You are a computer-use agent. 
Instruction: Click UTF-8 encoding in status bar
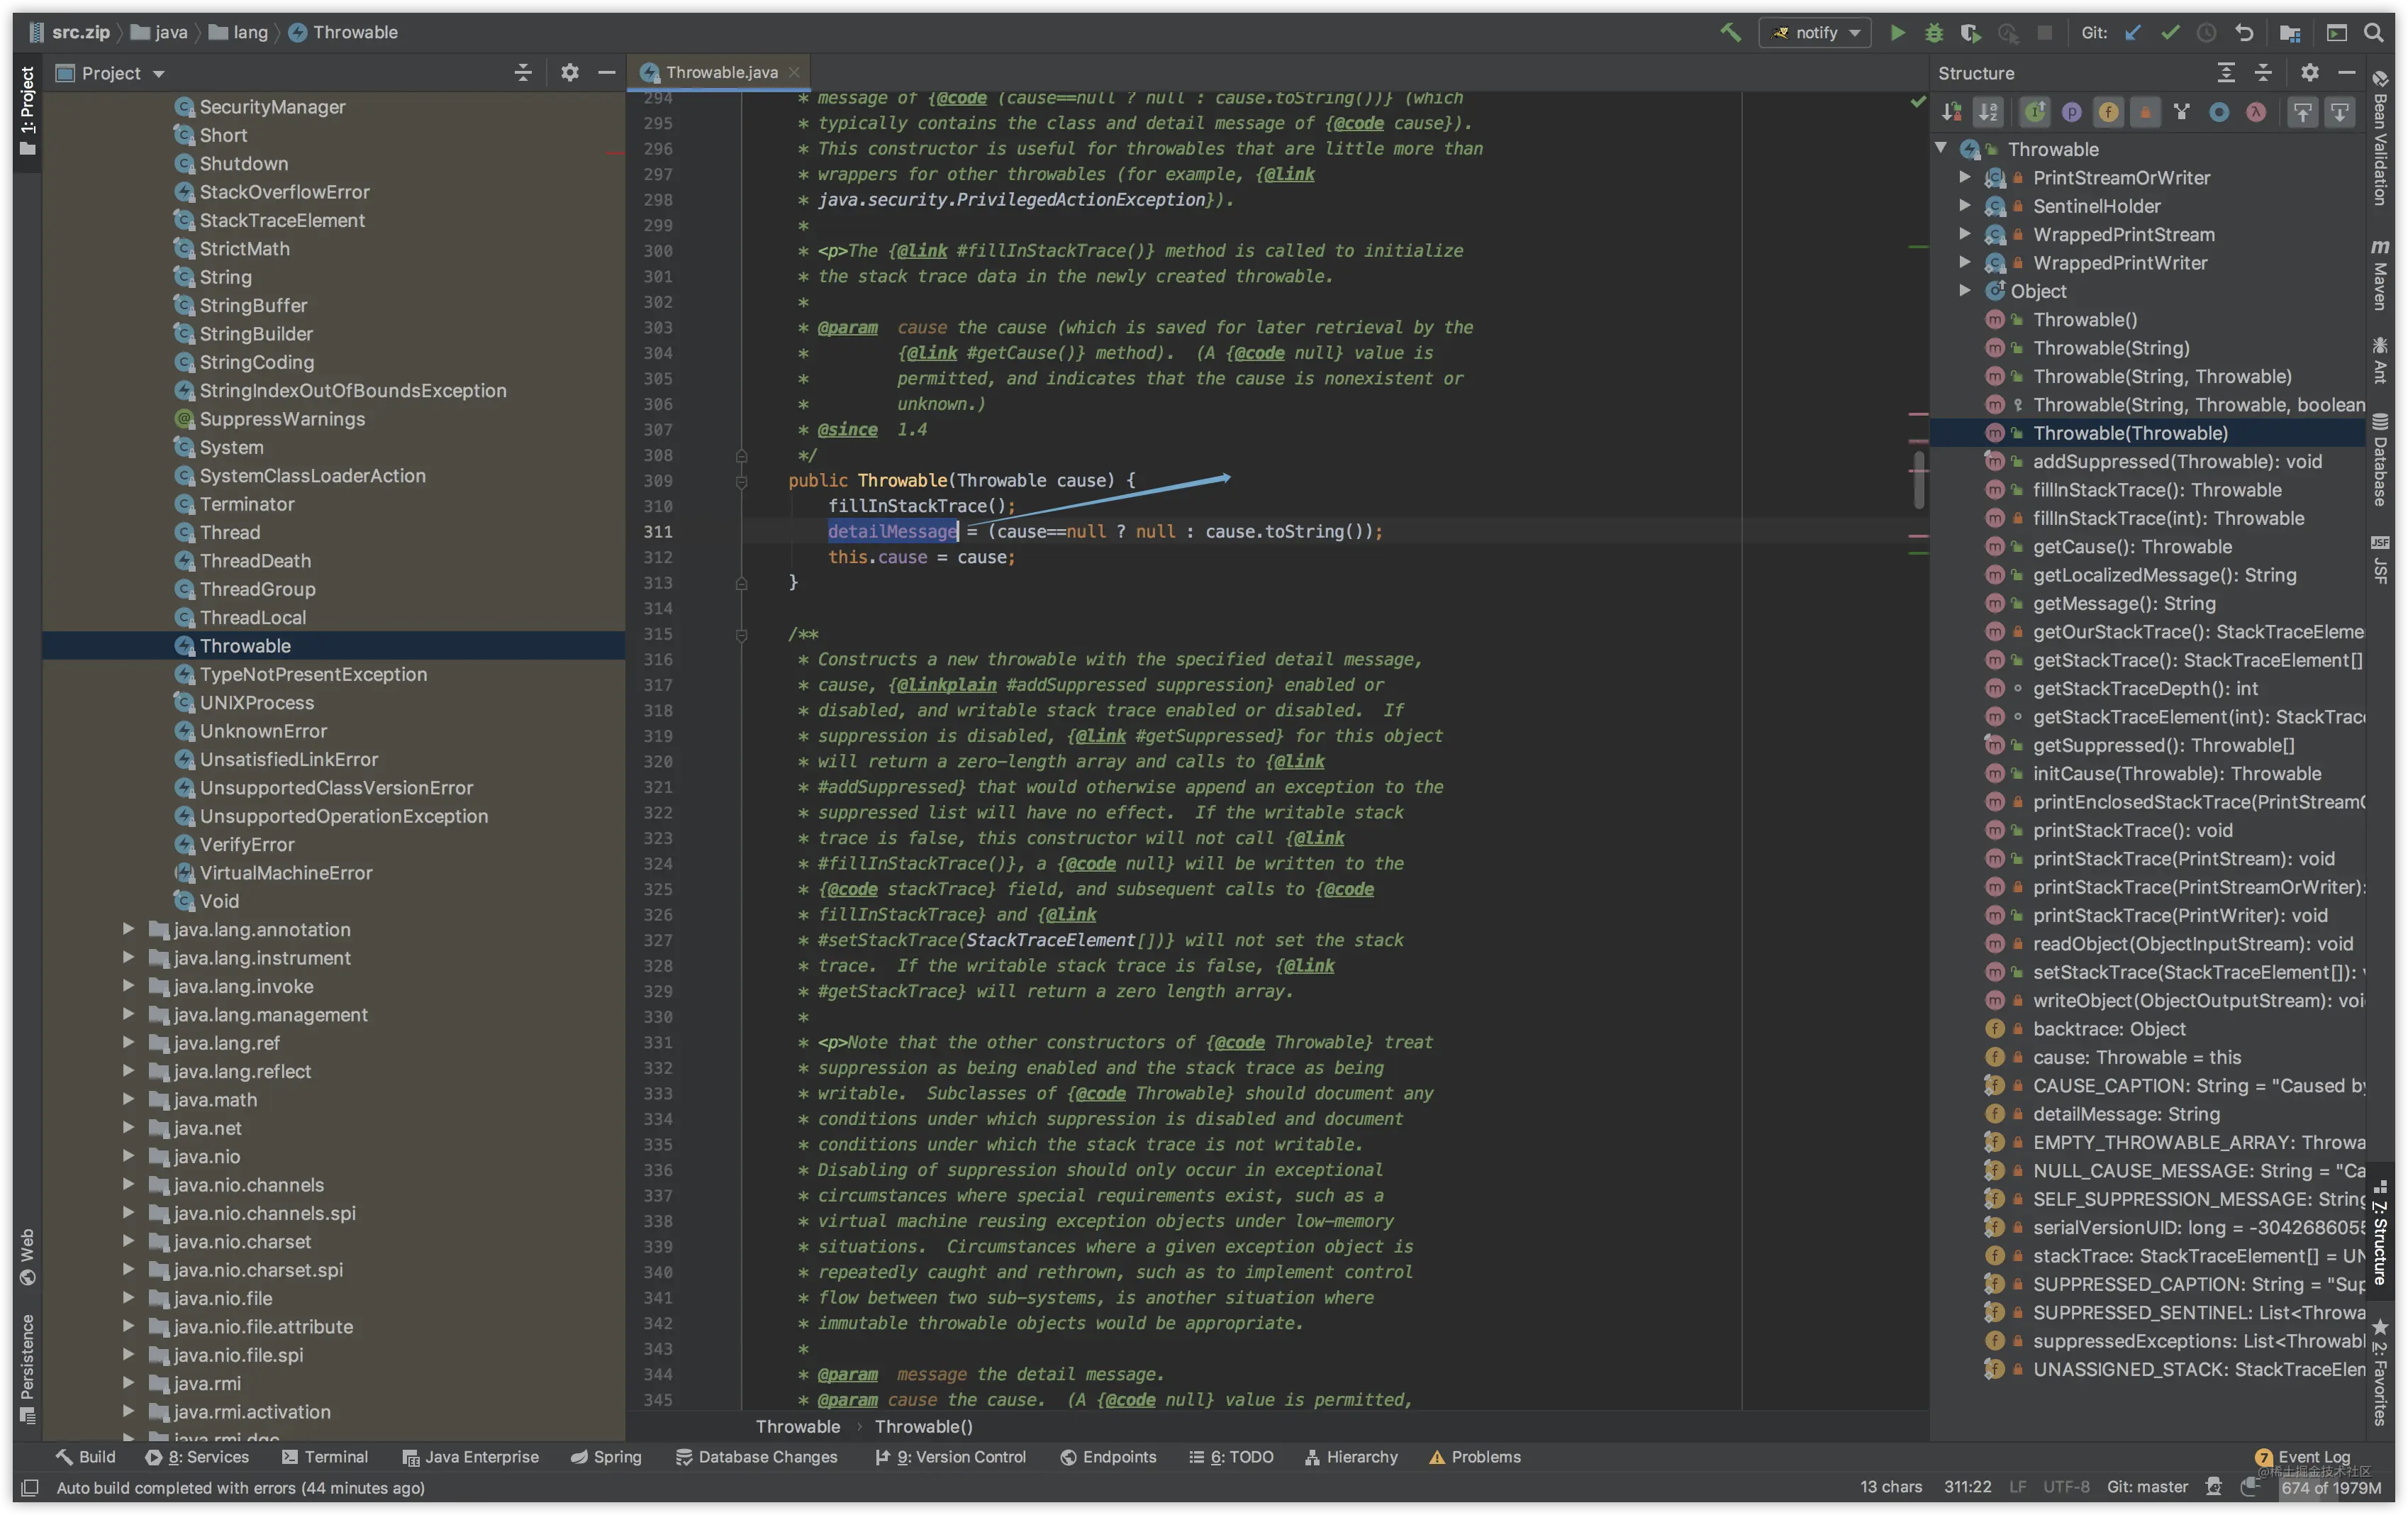[2066, 1487]
